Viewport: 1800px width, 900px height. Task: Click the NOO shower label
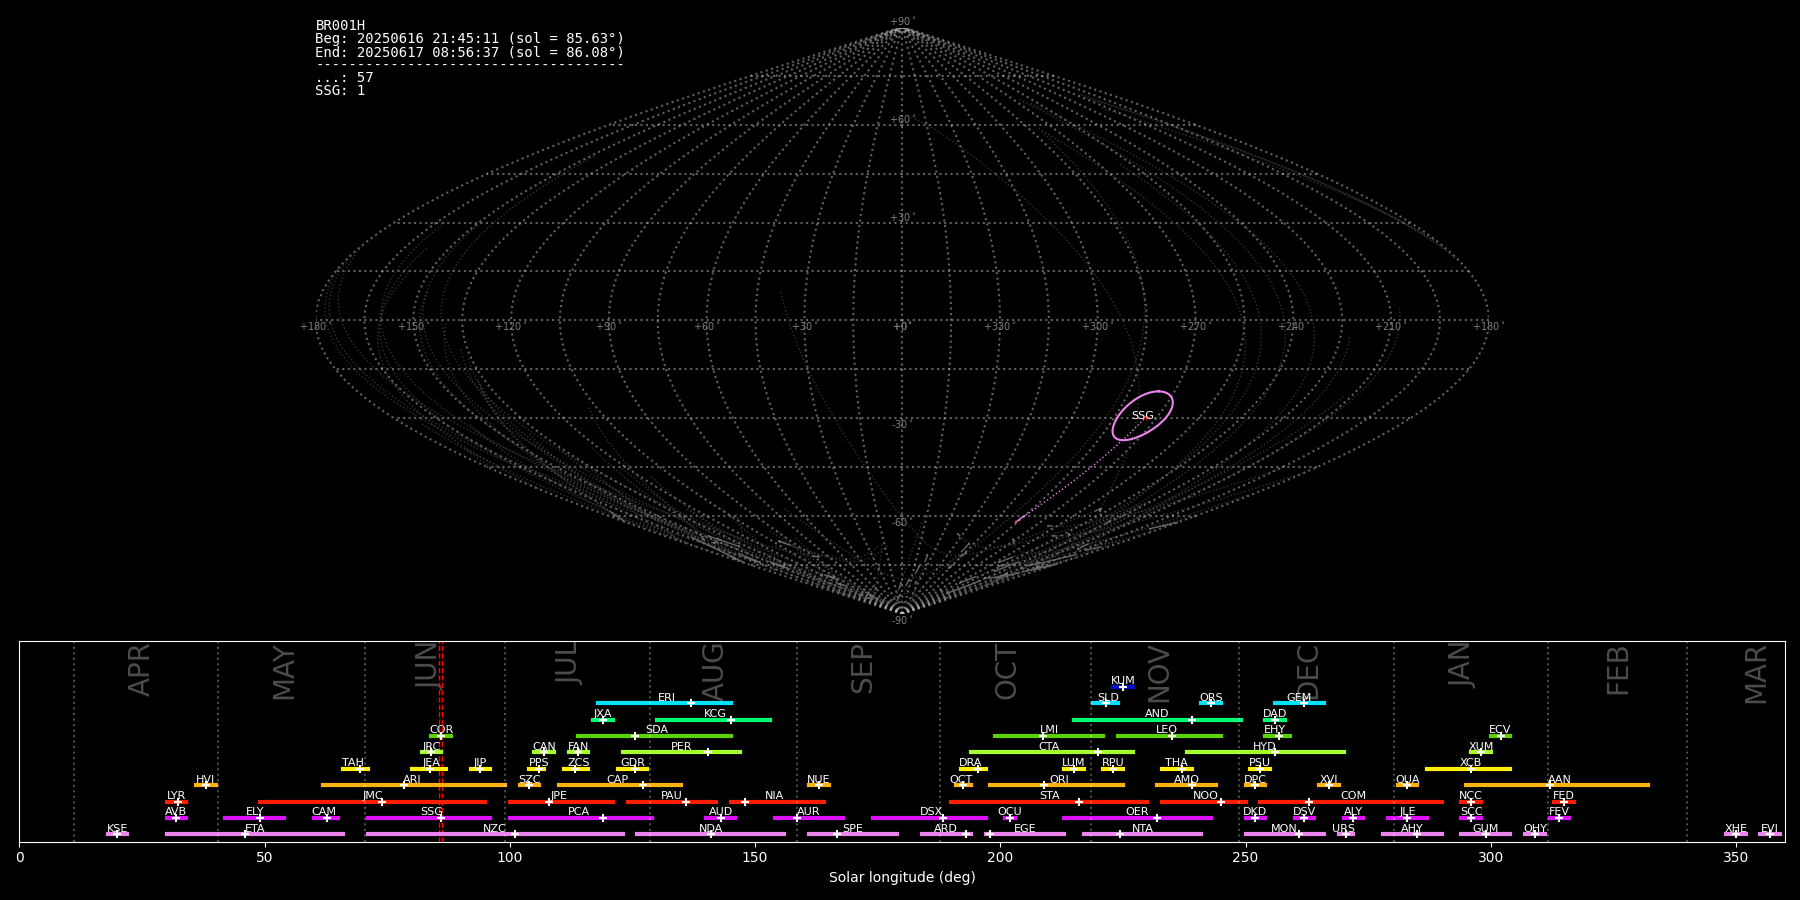click(x=1206, y=796)
